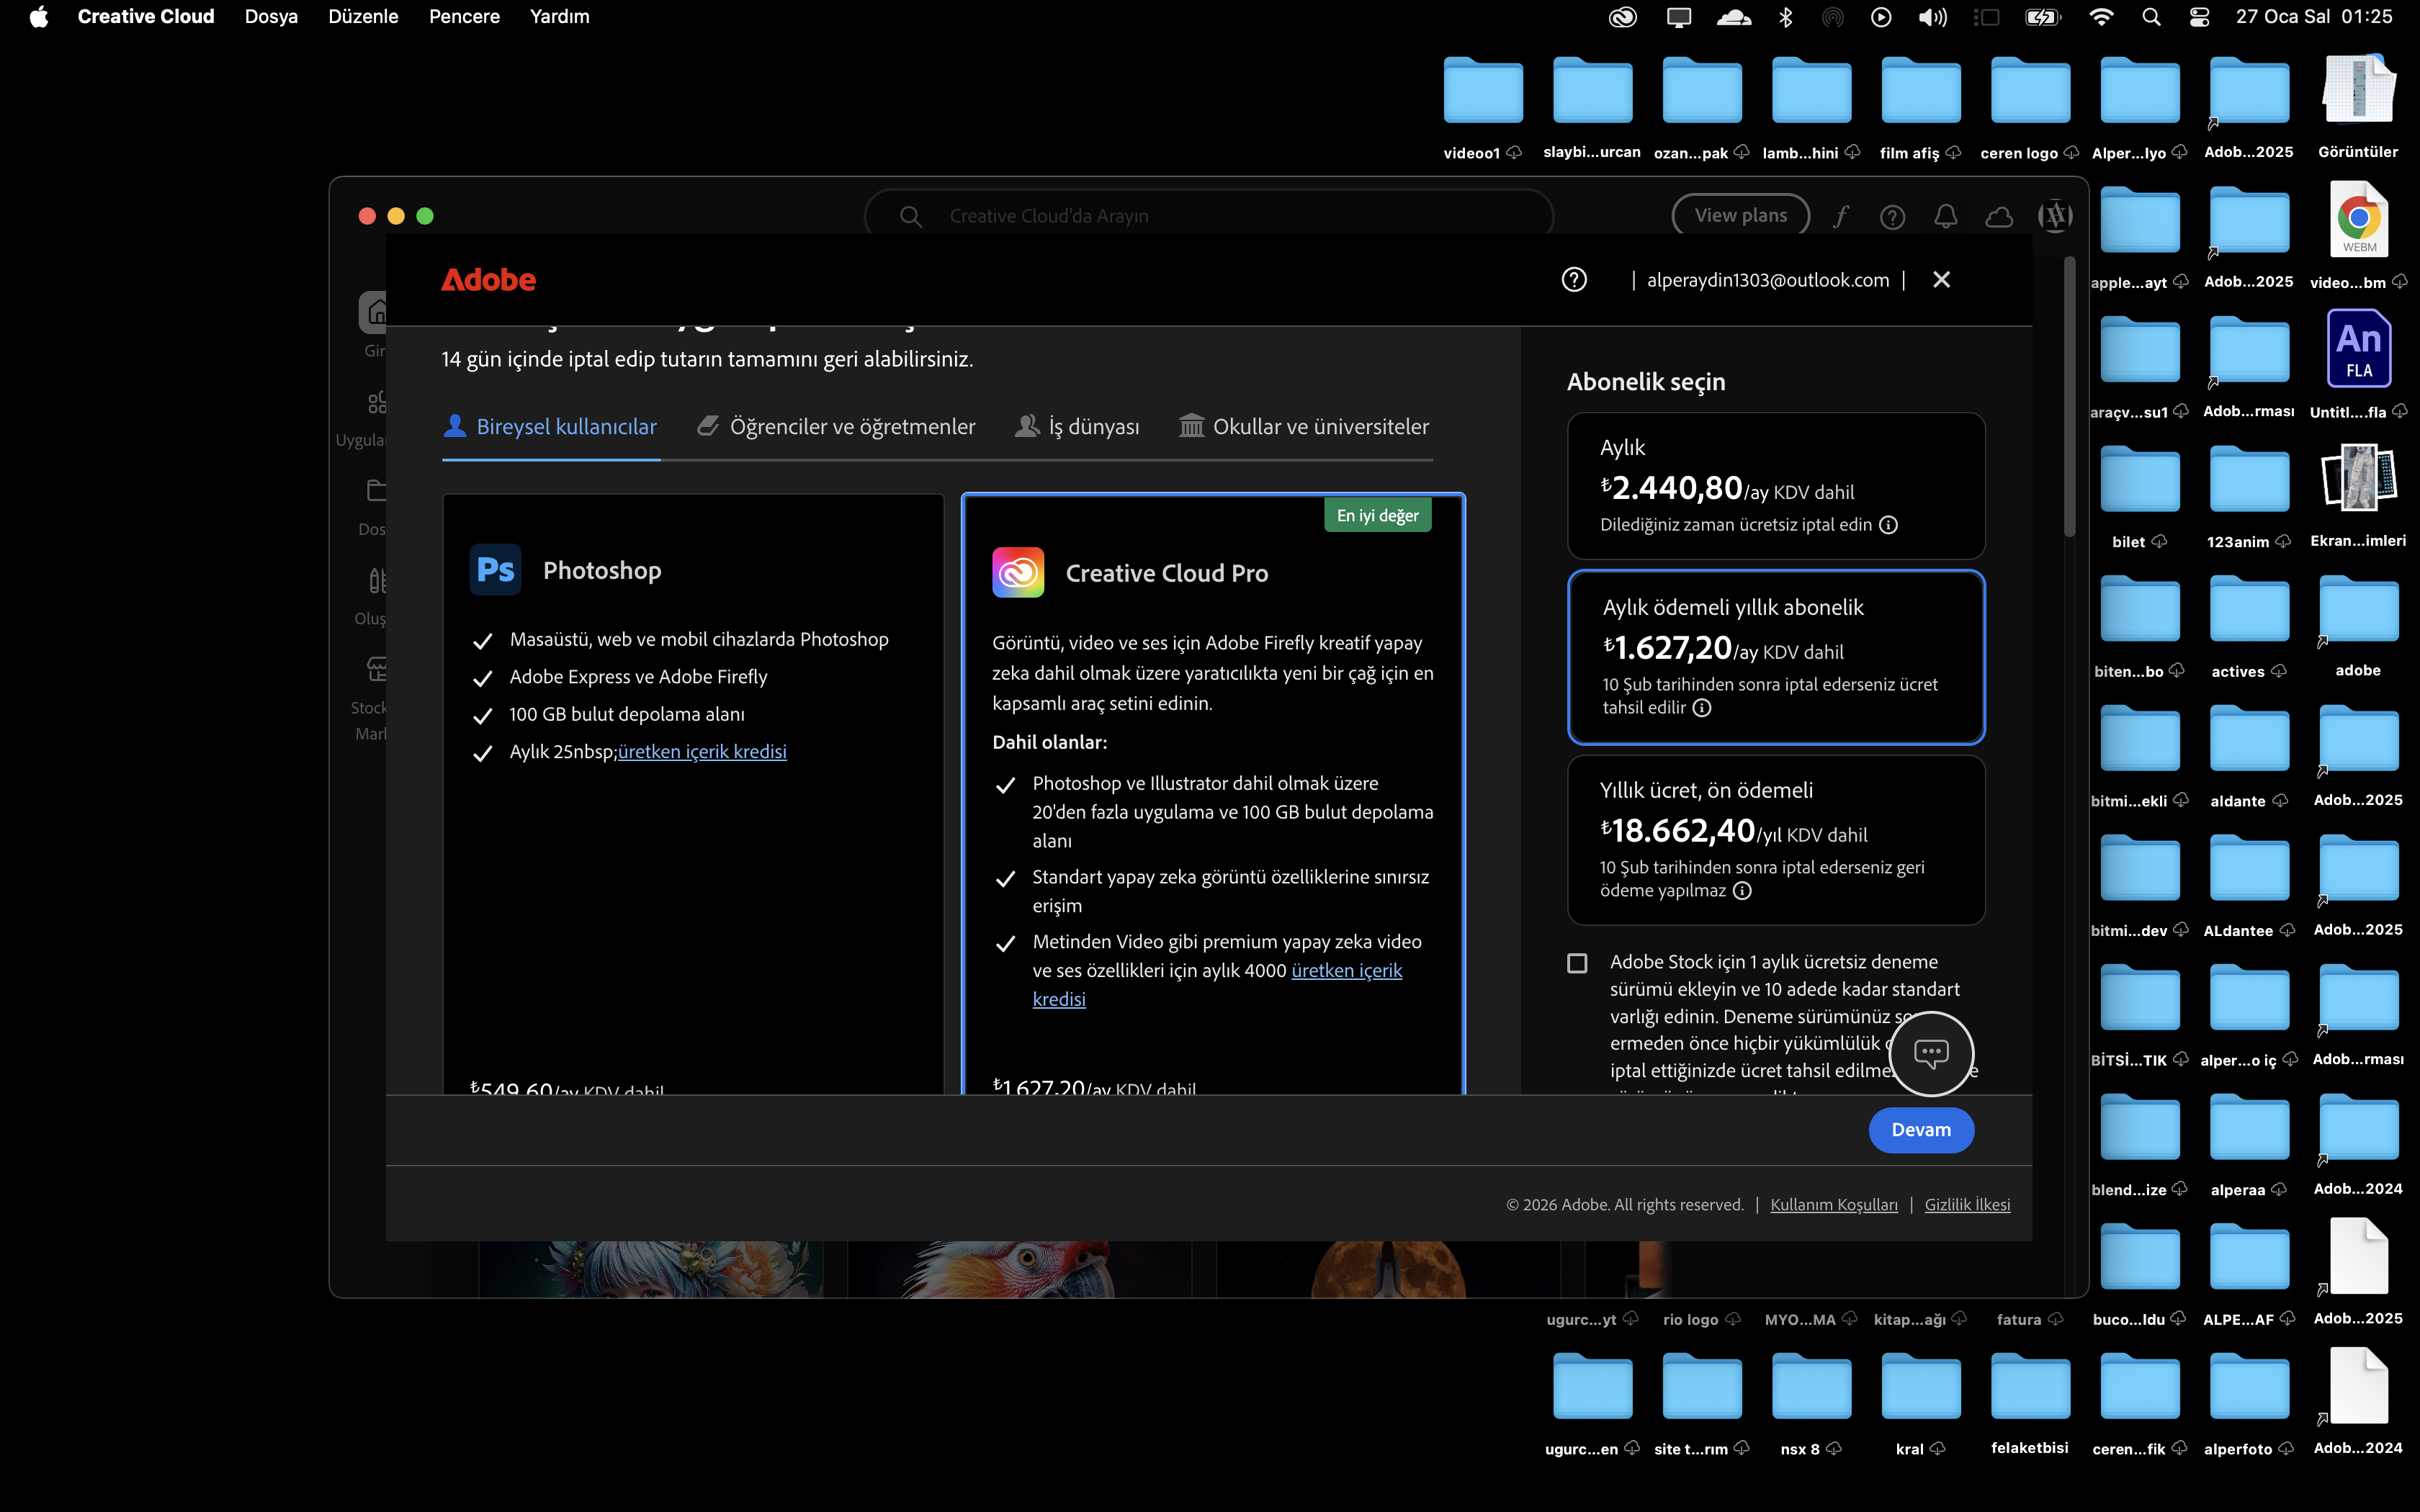Tick the Adobe Stock free trial checkbox
This screenshot has height=1512, width=2420.
[x=1577, y=963]
